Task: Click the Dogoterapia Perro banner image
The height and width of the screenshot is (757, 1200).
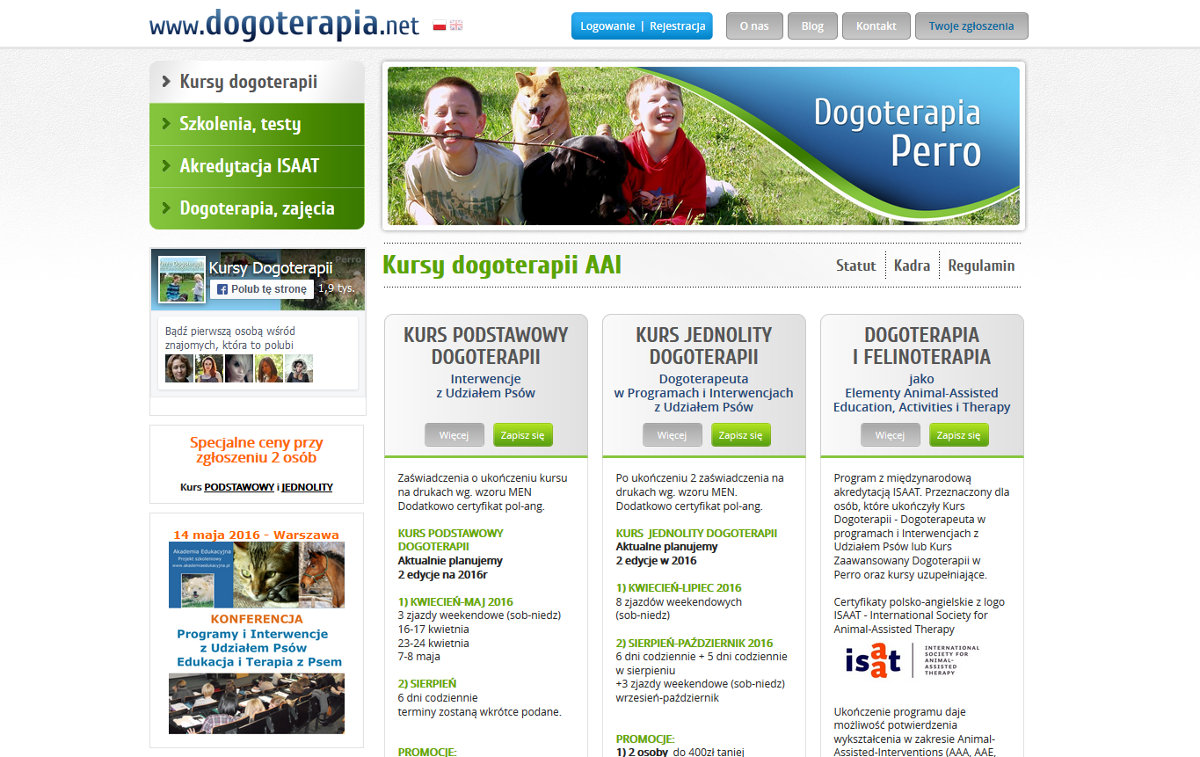Action: tap(704, 146)
